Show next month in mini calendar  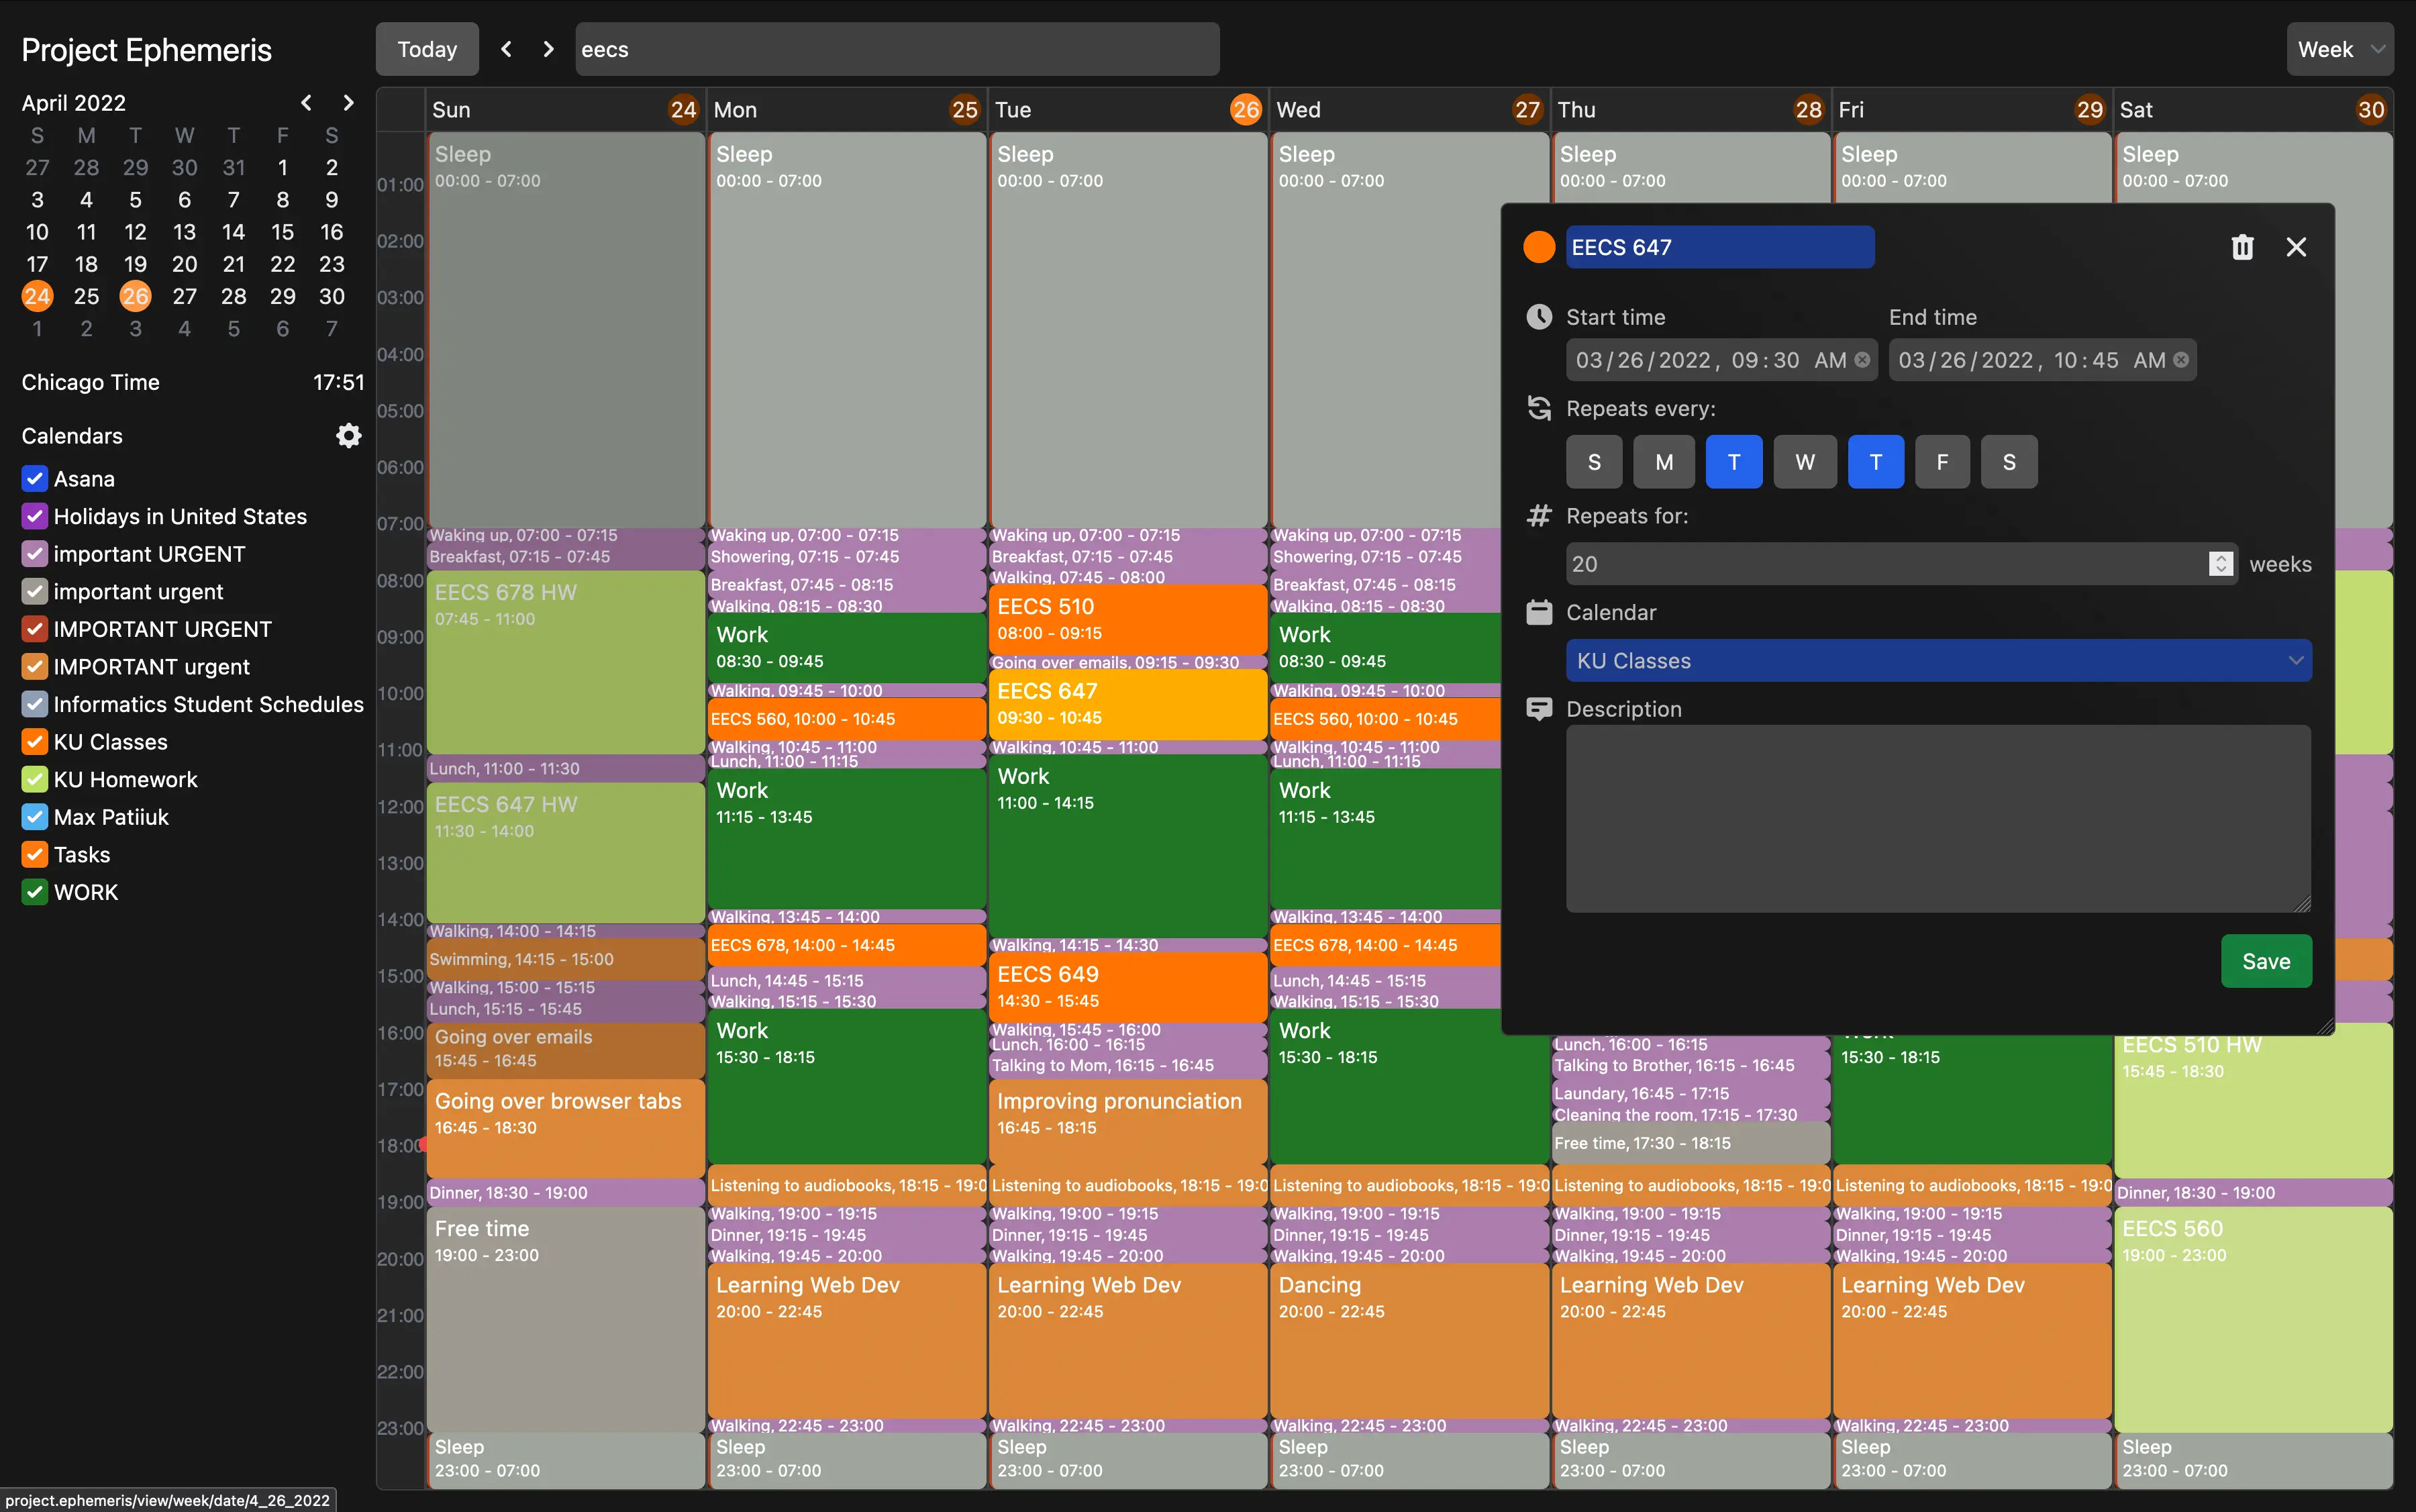(348, 103)
